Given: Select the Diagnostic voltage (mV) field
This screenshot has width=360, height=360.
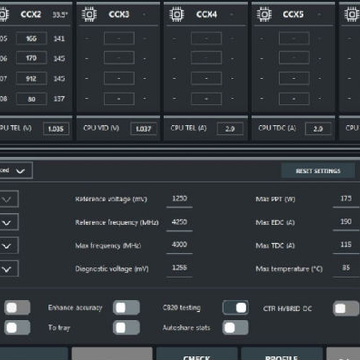Looking at the screenshot, I should [179, 268].
